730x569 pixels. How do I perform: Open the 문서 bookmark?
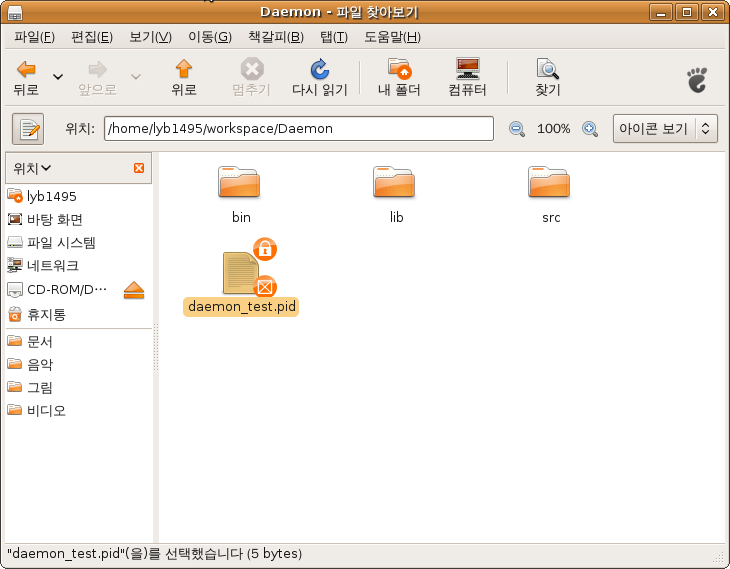click(x=30, y=341)
